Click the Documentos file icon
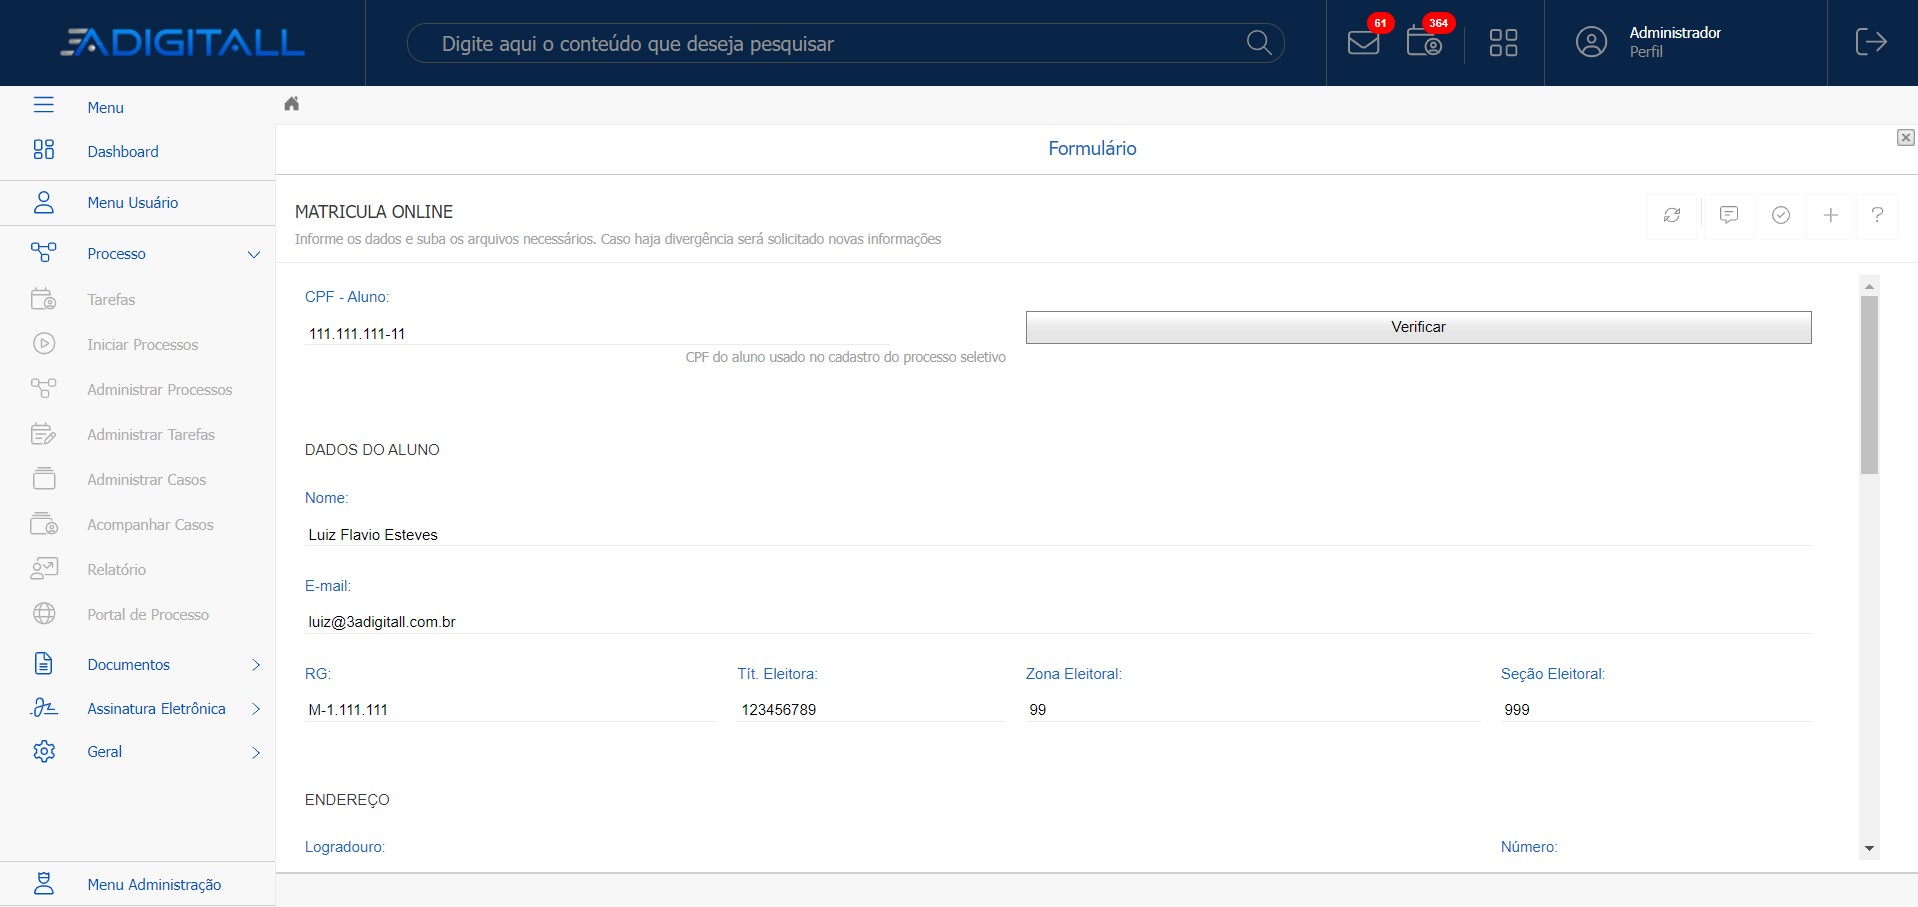Viewport: 1918px width, 907px height. pyautogui.click(x=44, y=663)
